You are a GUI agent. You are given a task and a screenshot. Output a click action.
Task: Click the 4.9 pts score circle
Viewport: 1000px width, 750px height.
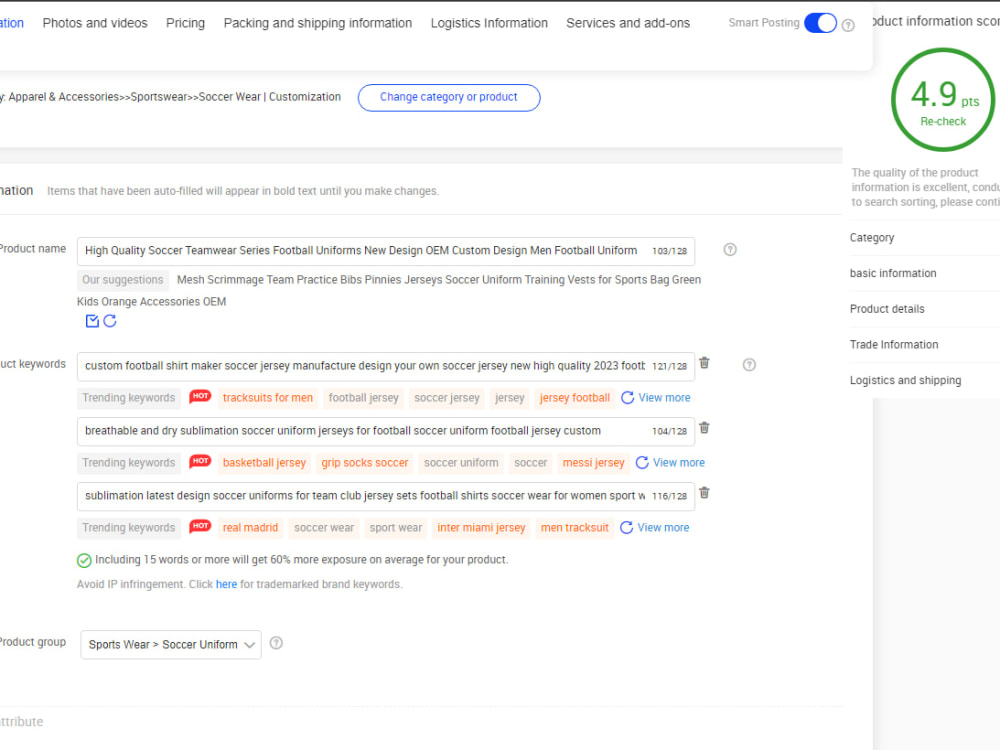943,99
